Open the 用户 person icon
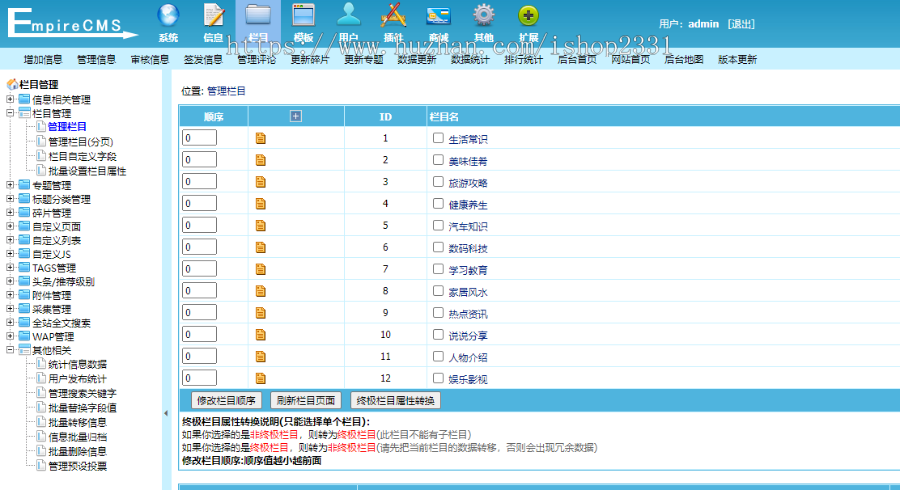Viewport: 900px width, 490px height. (x=348, y=15)
